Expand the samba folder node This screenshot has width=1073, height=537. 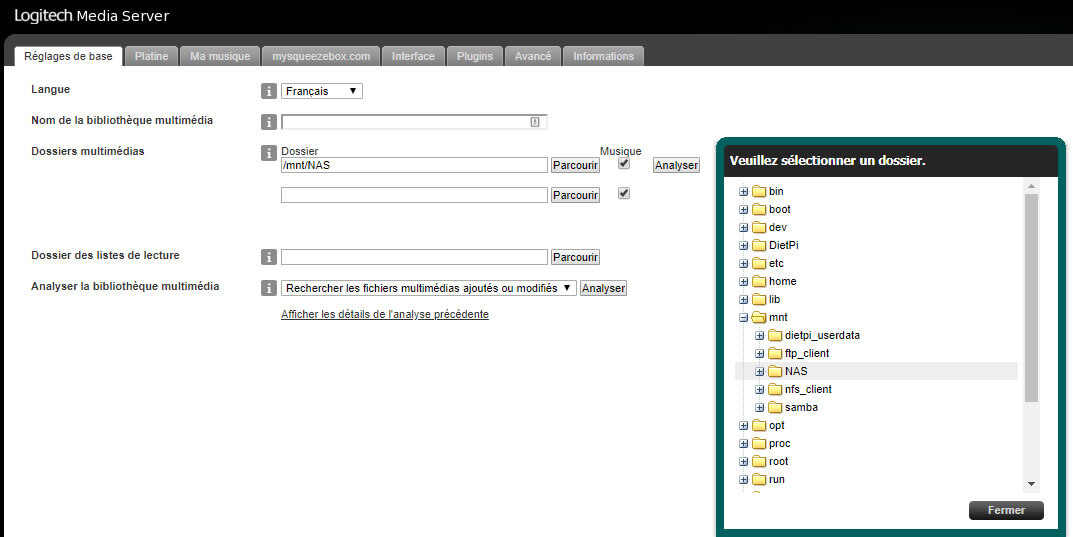click(760, 408)
